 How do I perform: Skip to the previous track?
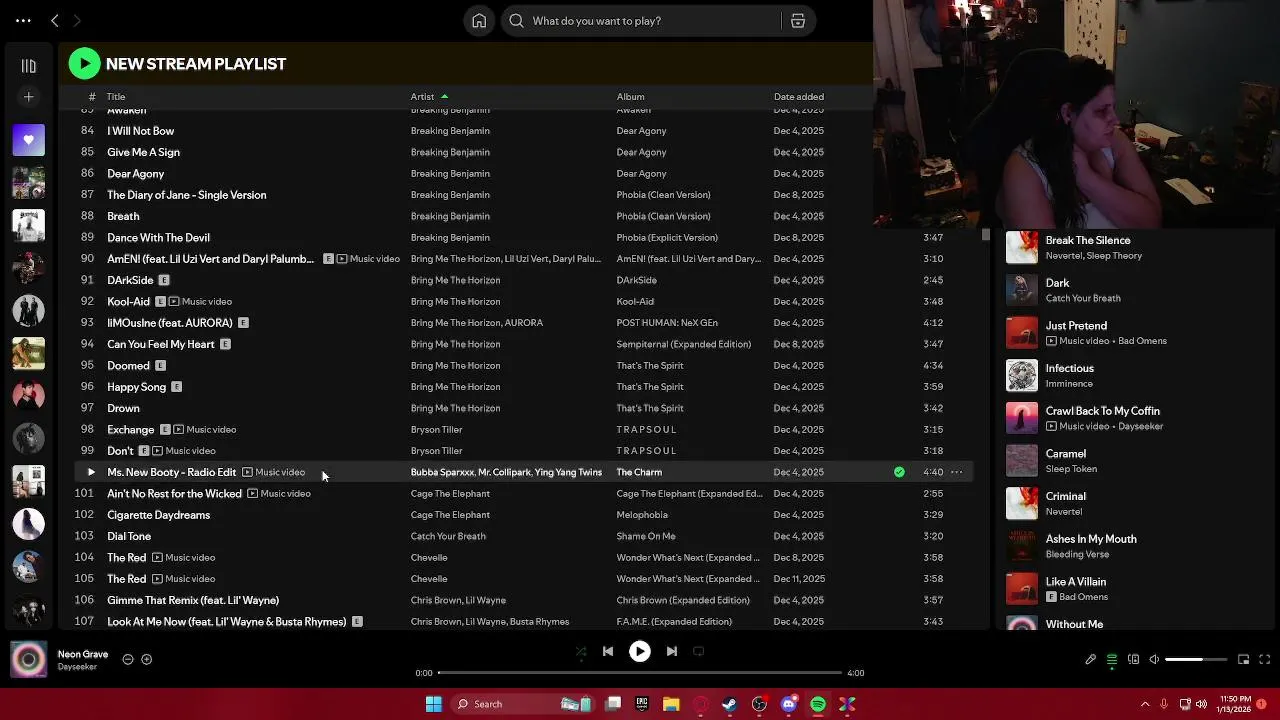[608, 651]
